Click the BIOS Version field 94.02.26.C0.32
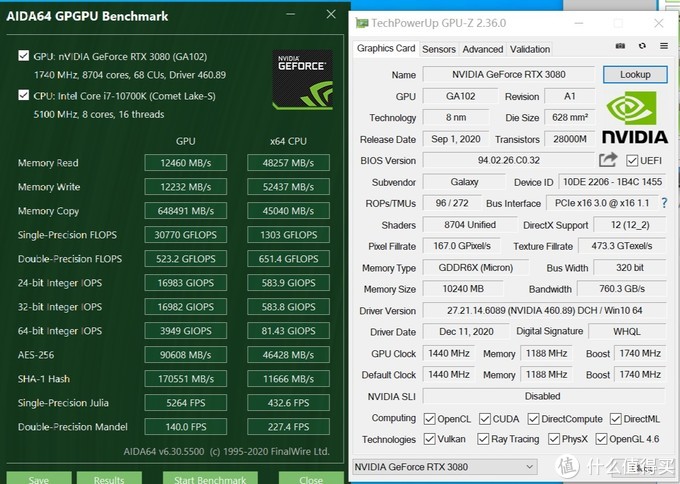This screenshot has width=680, height=484. (509, 160)
